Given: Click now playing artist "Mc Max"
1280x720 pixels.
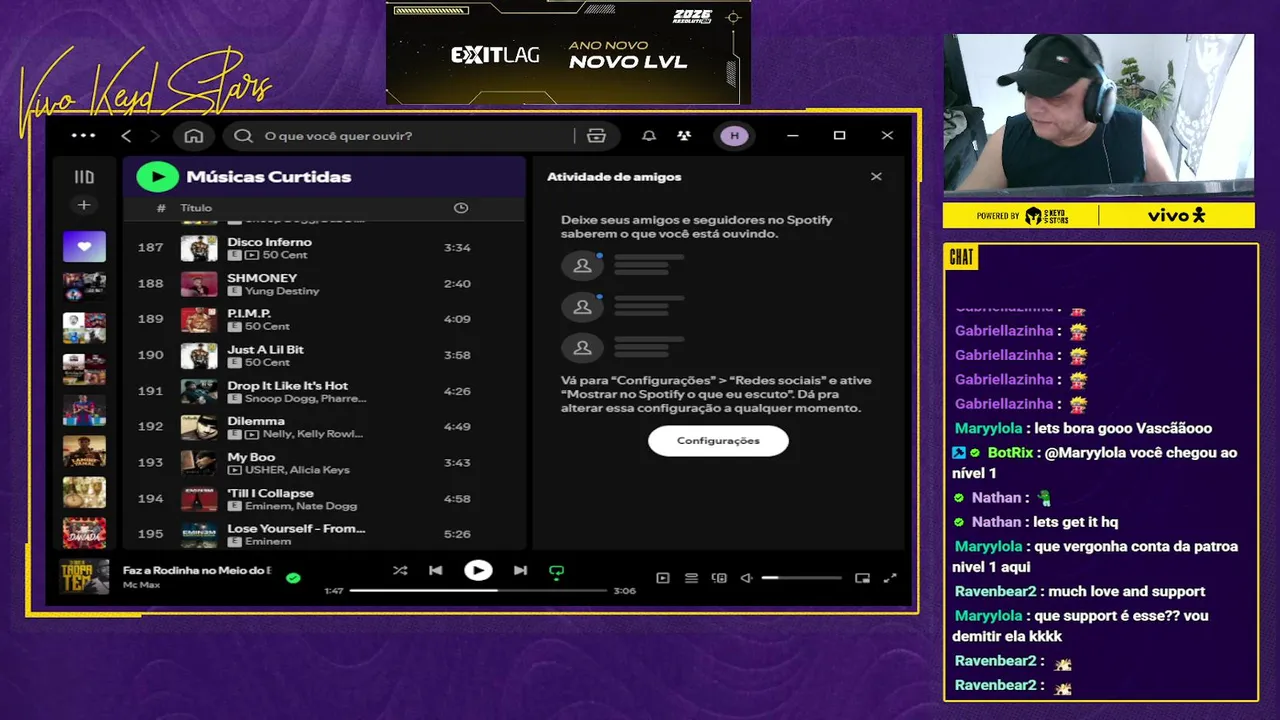Looking at the screenshot, I should click(x=142, y=584).
